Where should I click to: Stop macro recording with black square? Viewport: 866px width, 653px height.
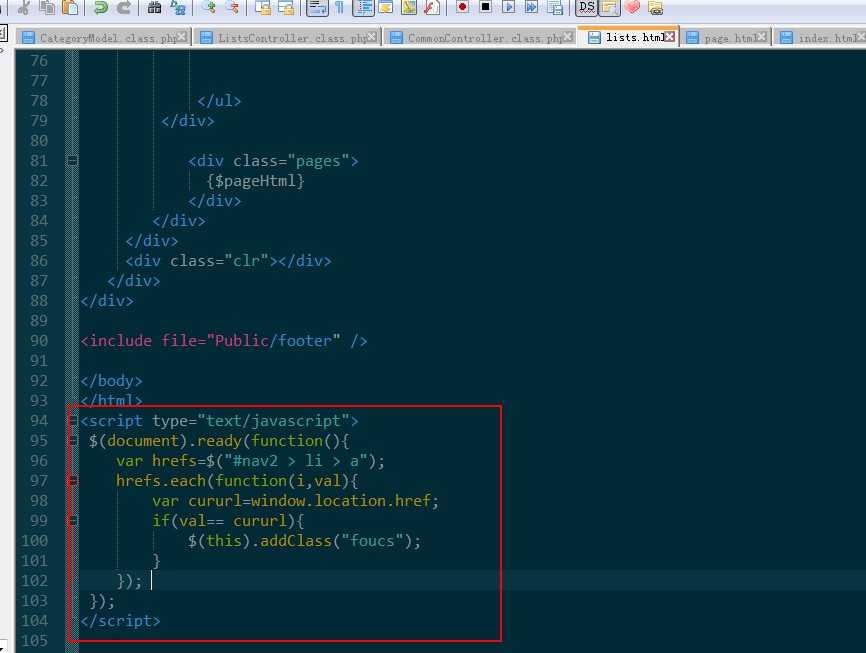pos(485,7)
